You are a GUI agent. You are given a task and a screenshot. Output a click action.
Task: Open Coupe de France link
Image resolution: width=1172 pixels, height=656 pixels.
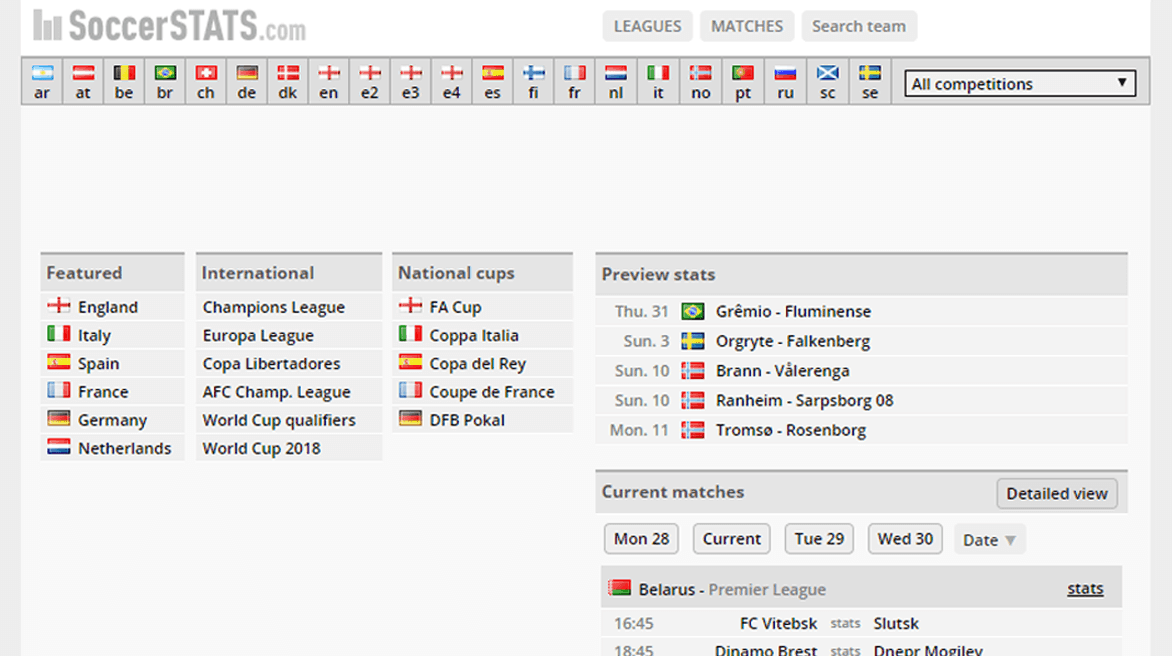(492, 392)
